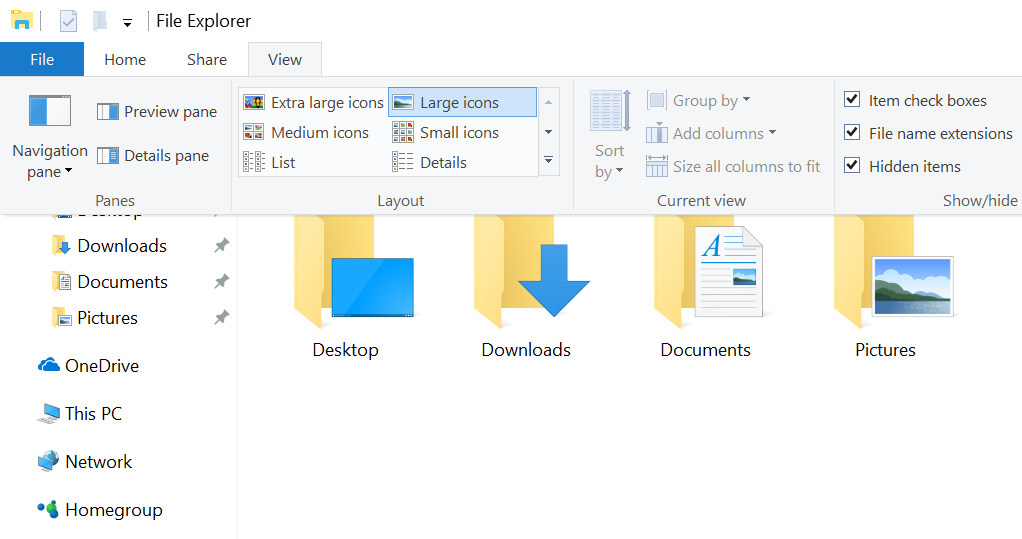Switch to the Share tab
This screenshot has width=1022, height=539.
pos(207,59)
